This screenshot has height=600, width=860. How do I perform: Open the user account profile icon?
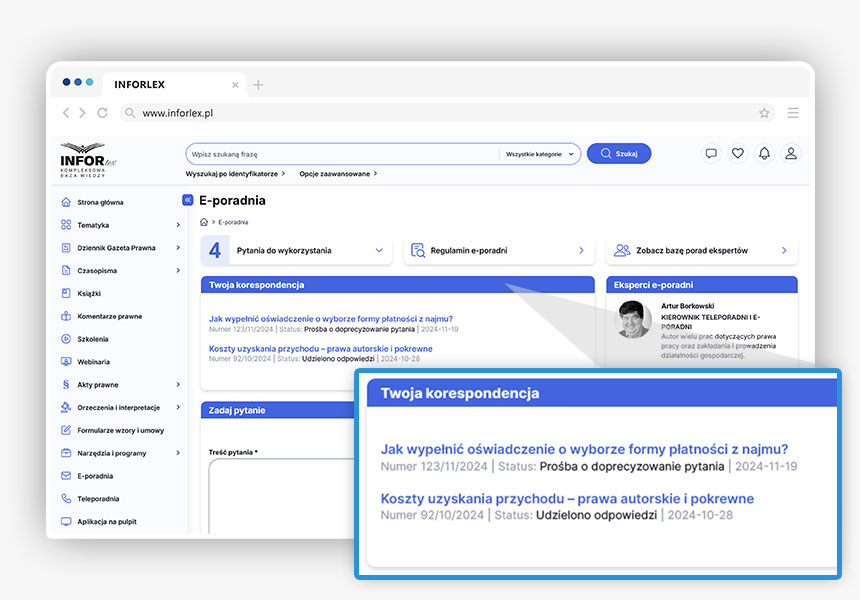[x=791, y=154]
